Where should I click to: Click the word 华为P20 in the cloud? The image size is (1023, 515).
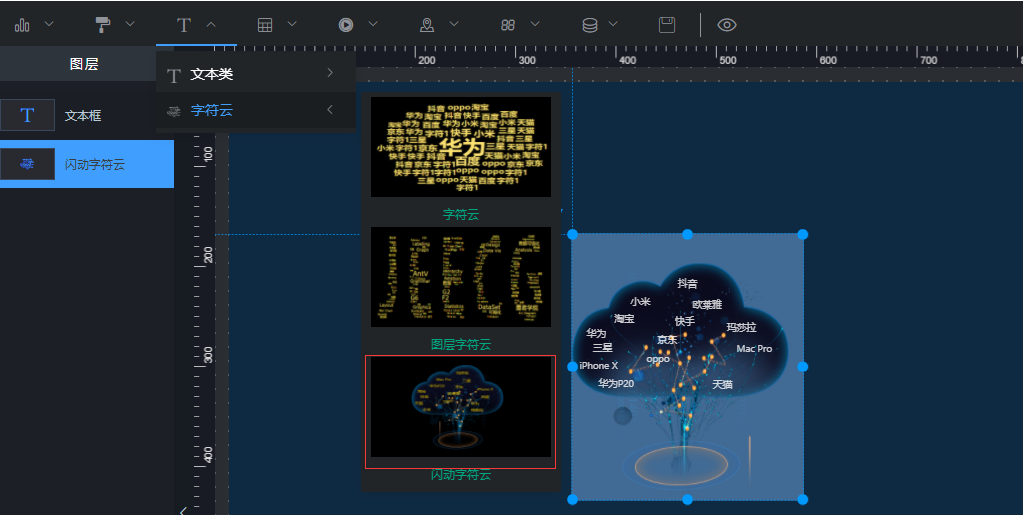pos(616,383)
